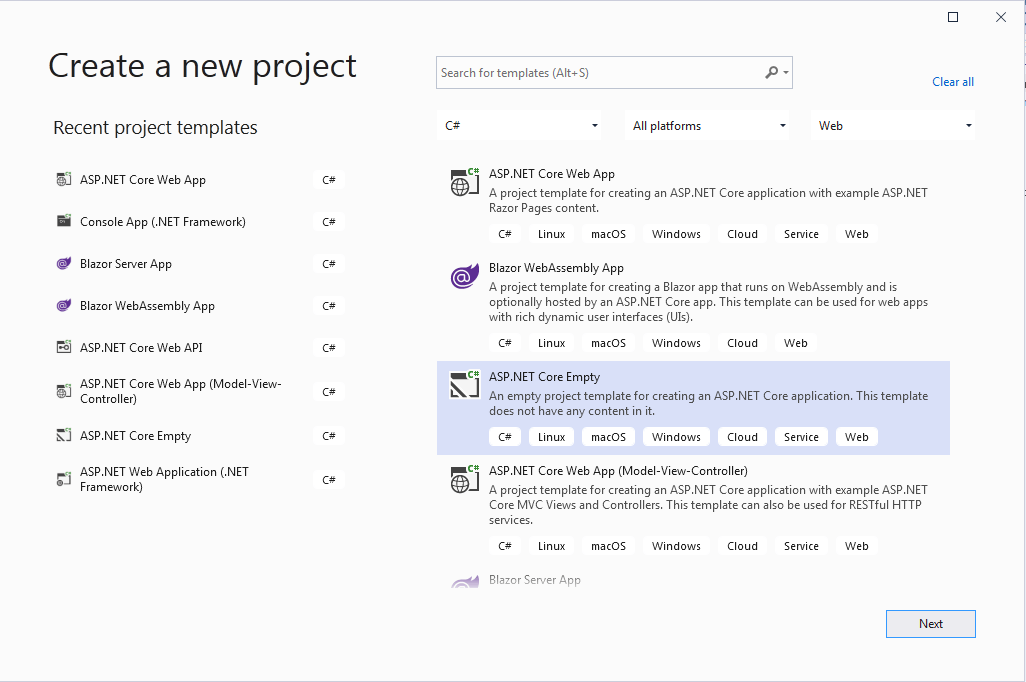The image size is (1026, 682).
Task: Click the Model-View-Controller template title in results list
Action: (618, 471)
